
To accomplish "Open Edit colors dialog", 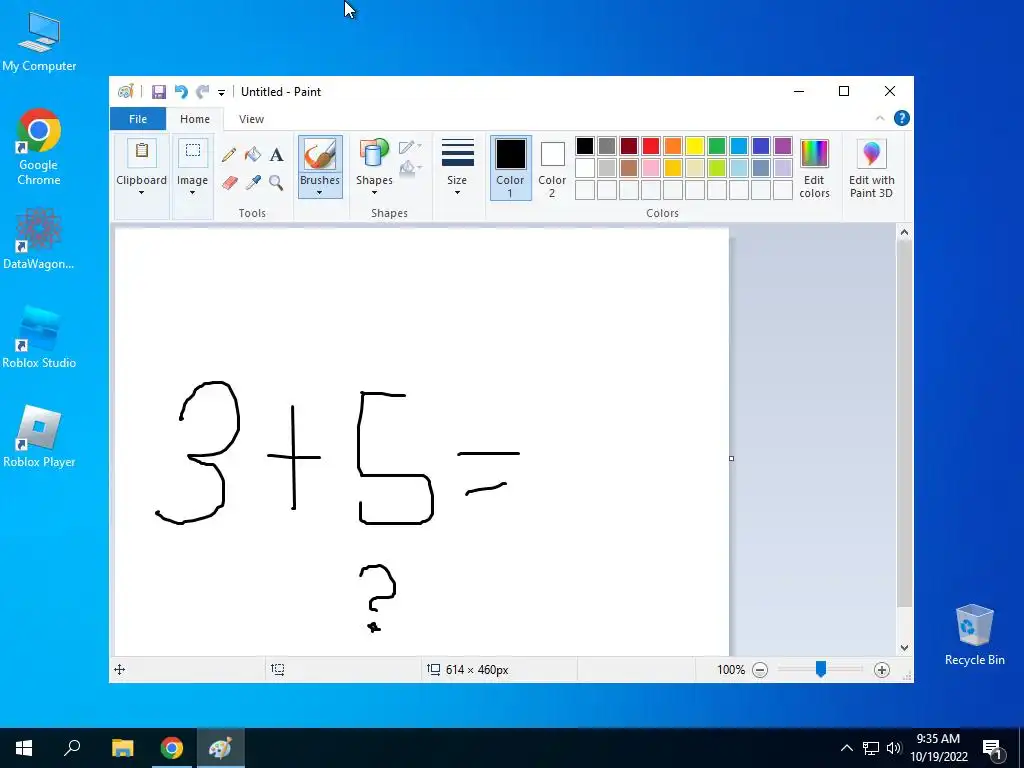I will click(814, 168).
